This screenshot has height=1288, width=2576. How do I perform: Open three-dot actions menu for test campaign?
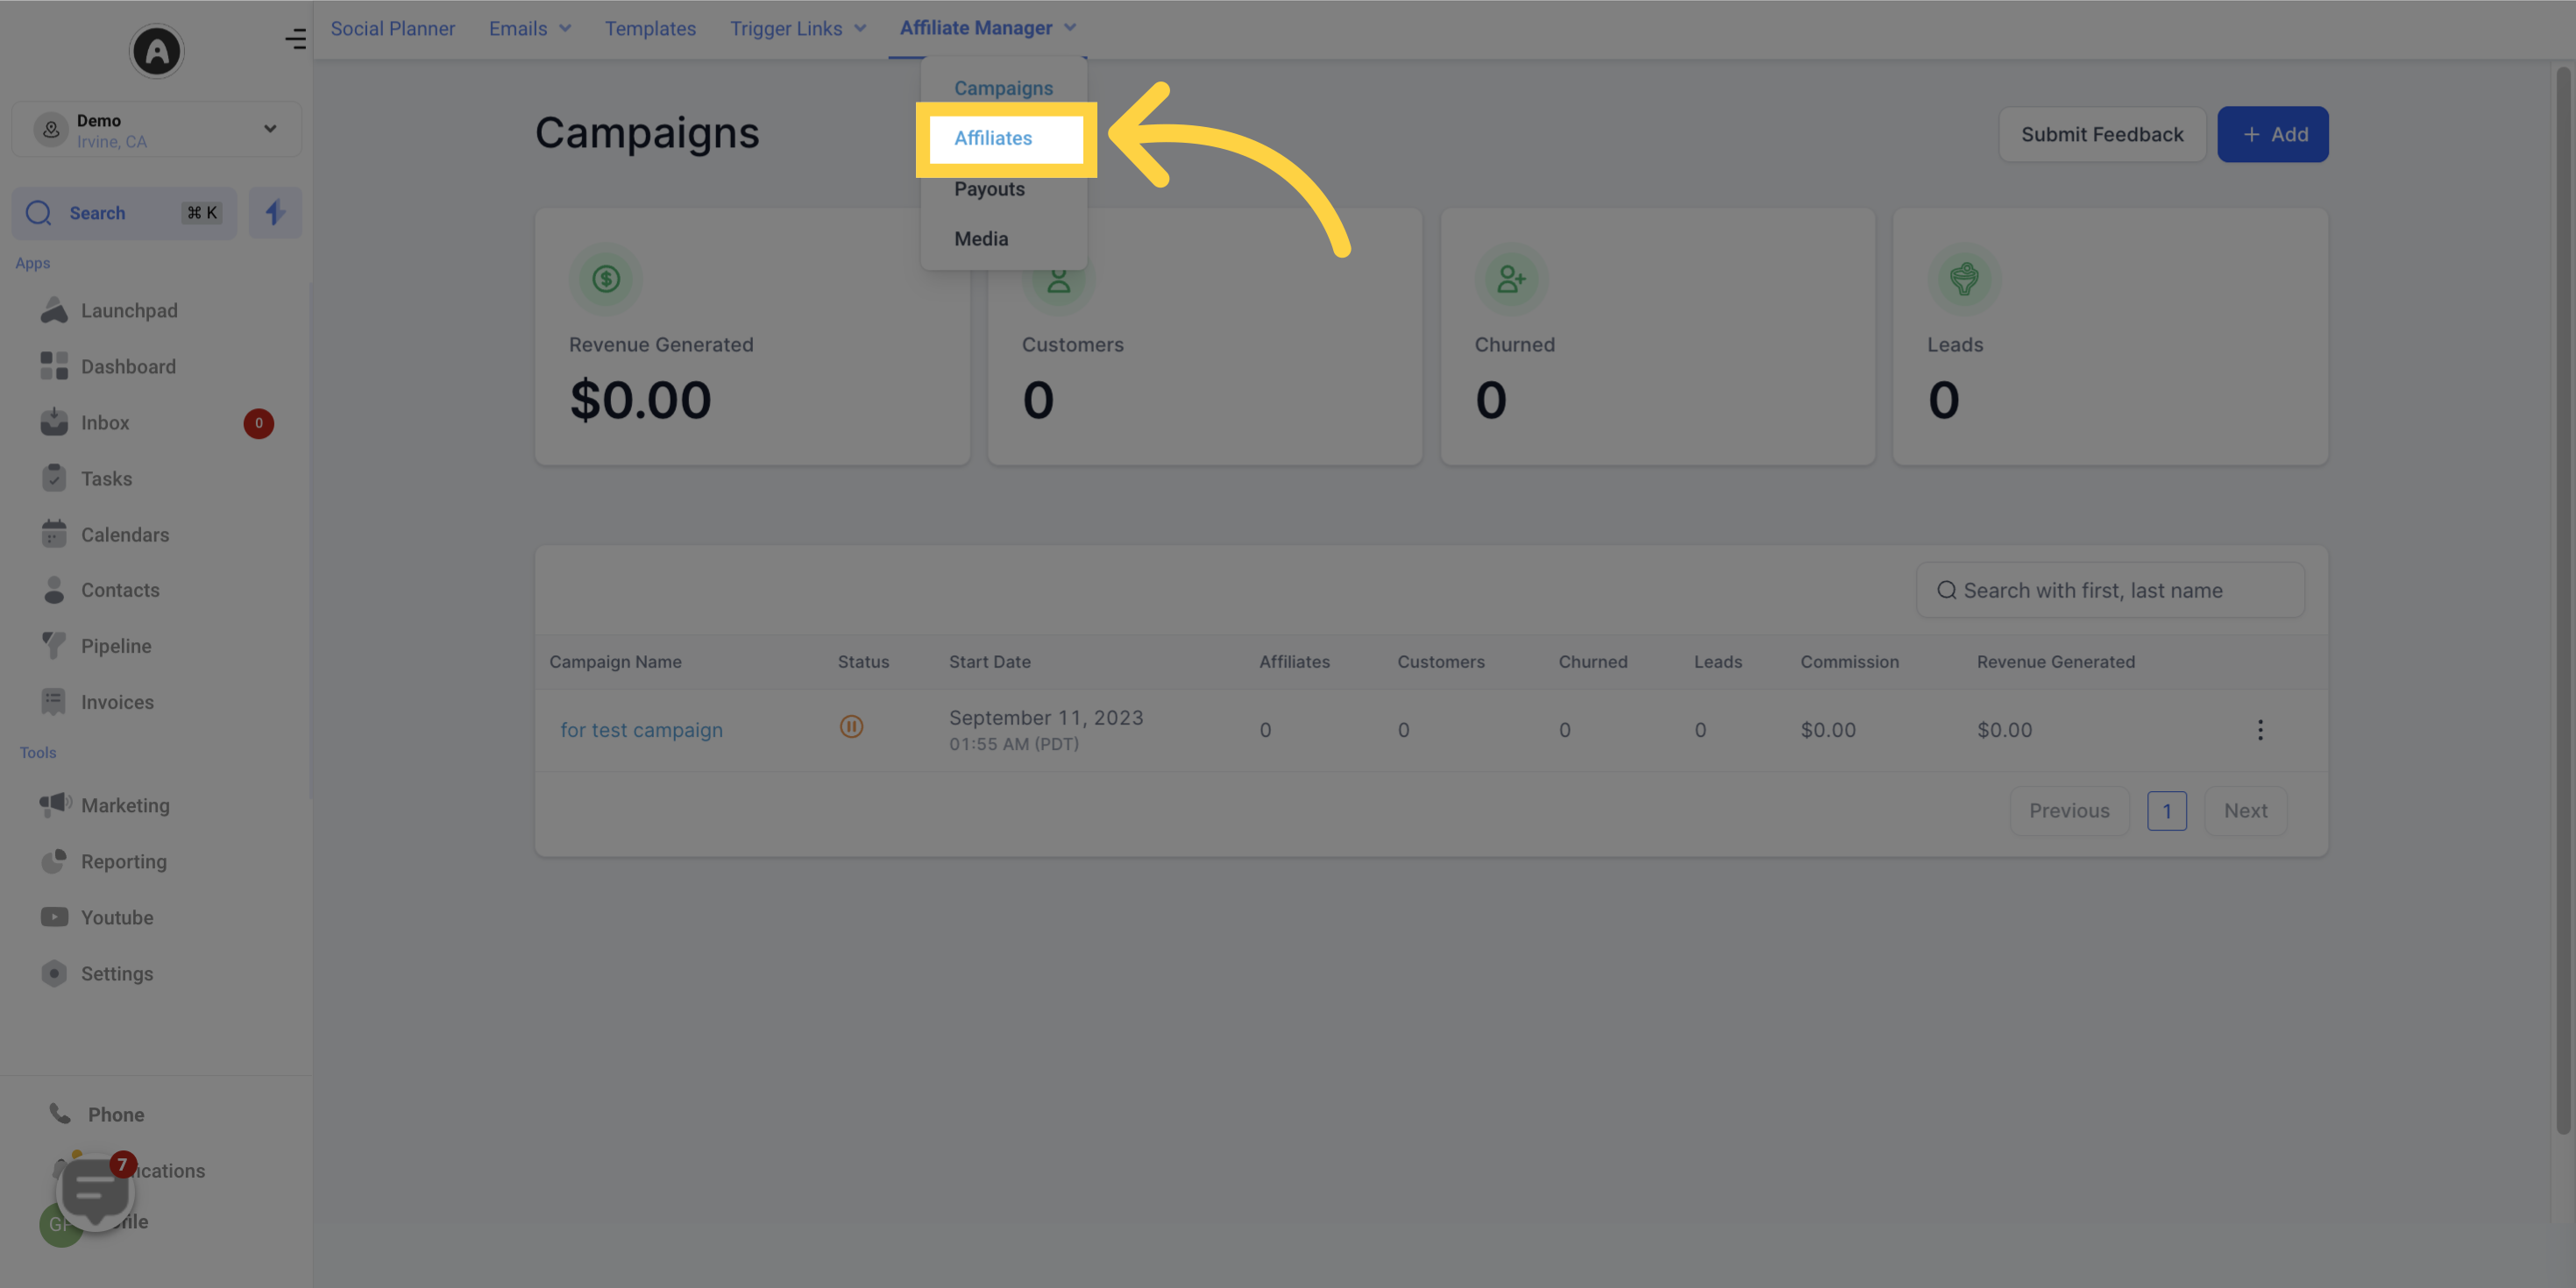click(2260, 730)
